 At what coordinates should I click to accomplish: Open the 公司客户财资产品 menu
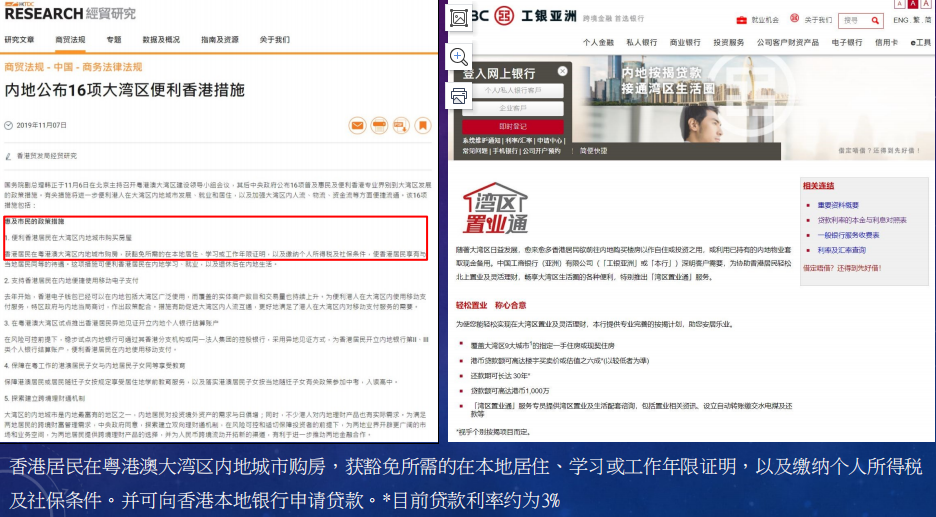pos(788,42)
